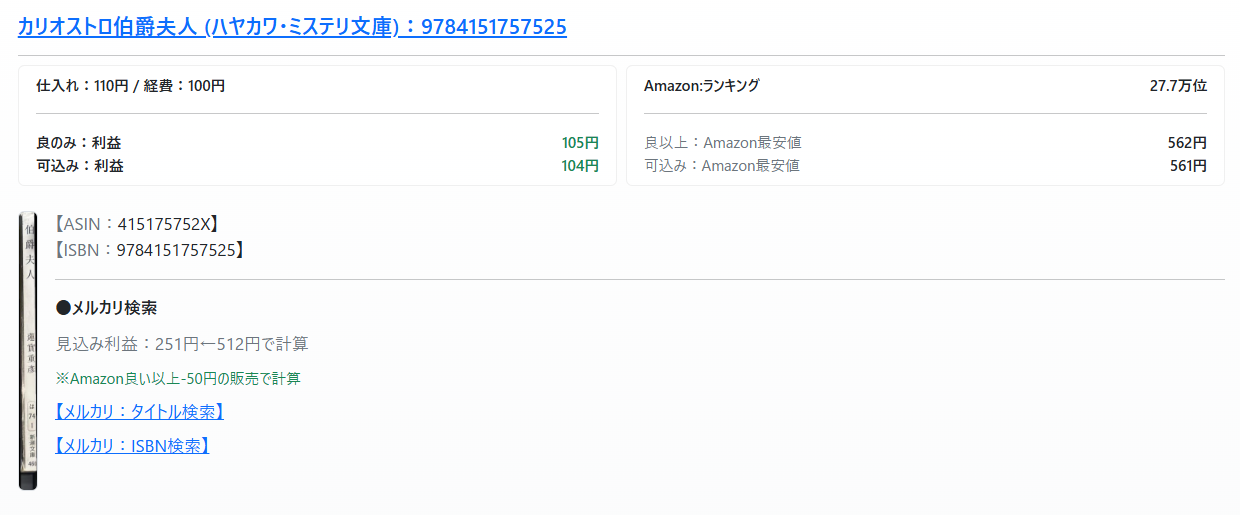Open the カリオストロ伯爵夫人 book title link
The image size is (1240, 515).
pos(292,27)
